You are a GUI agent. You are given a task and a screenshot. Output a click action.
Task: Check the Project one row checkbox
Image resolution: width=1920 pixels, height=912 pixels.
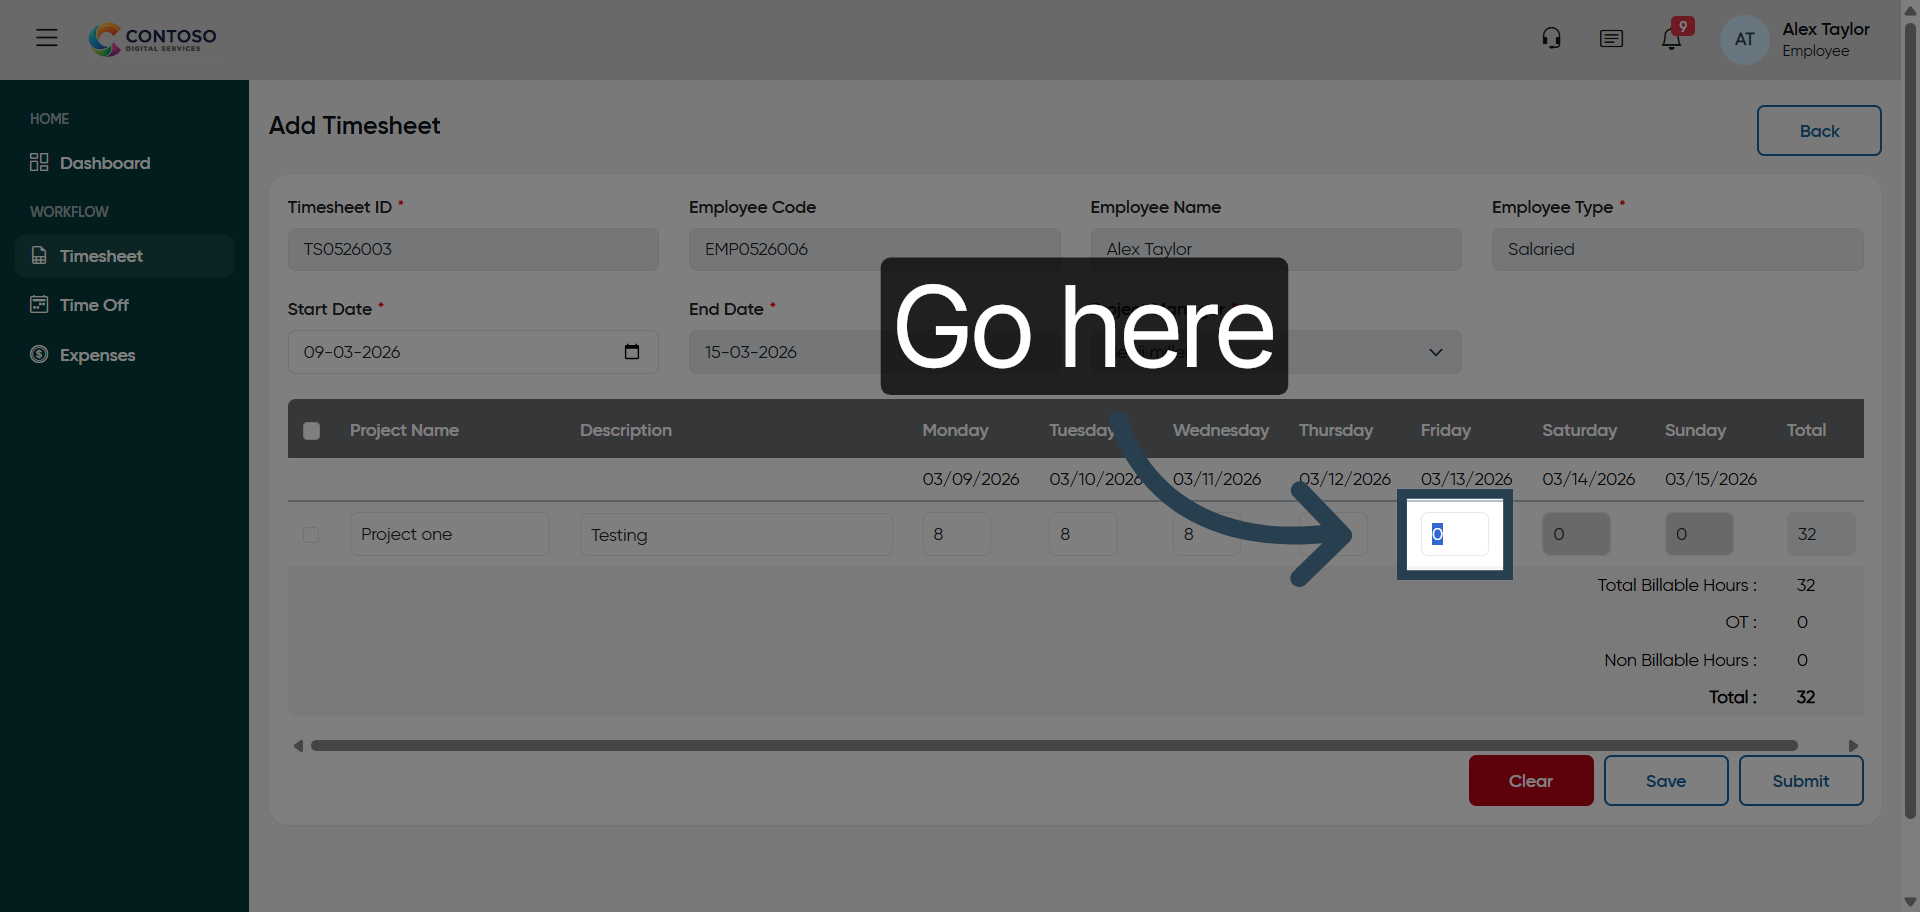click(310, 534)
